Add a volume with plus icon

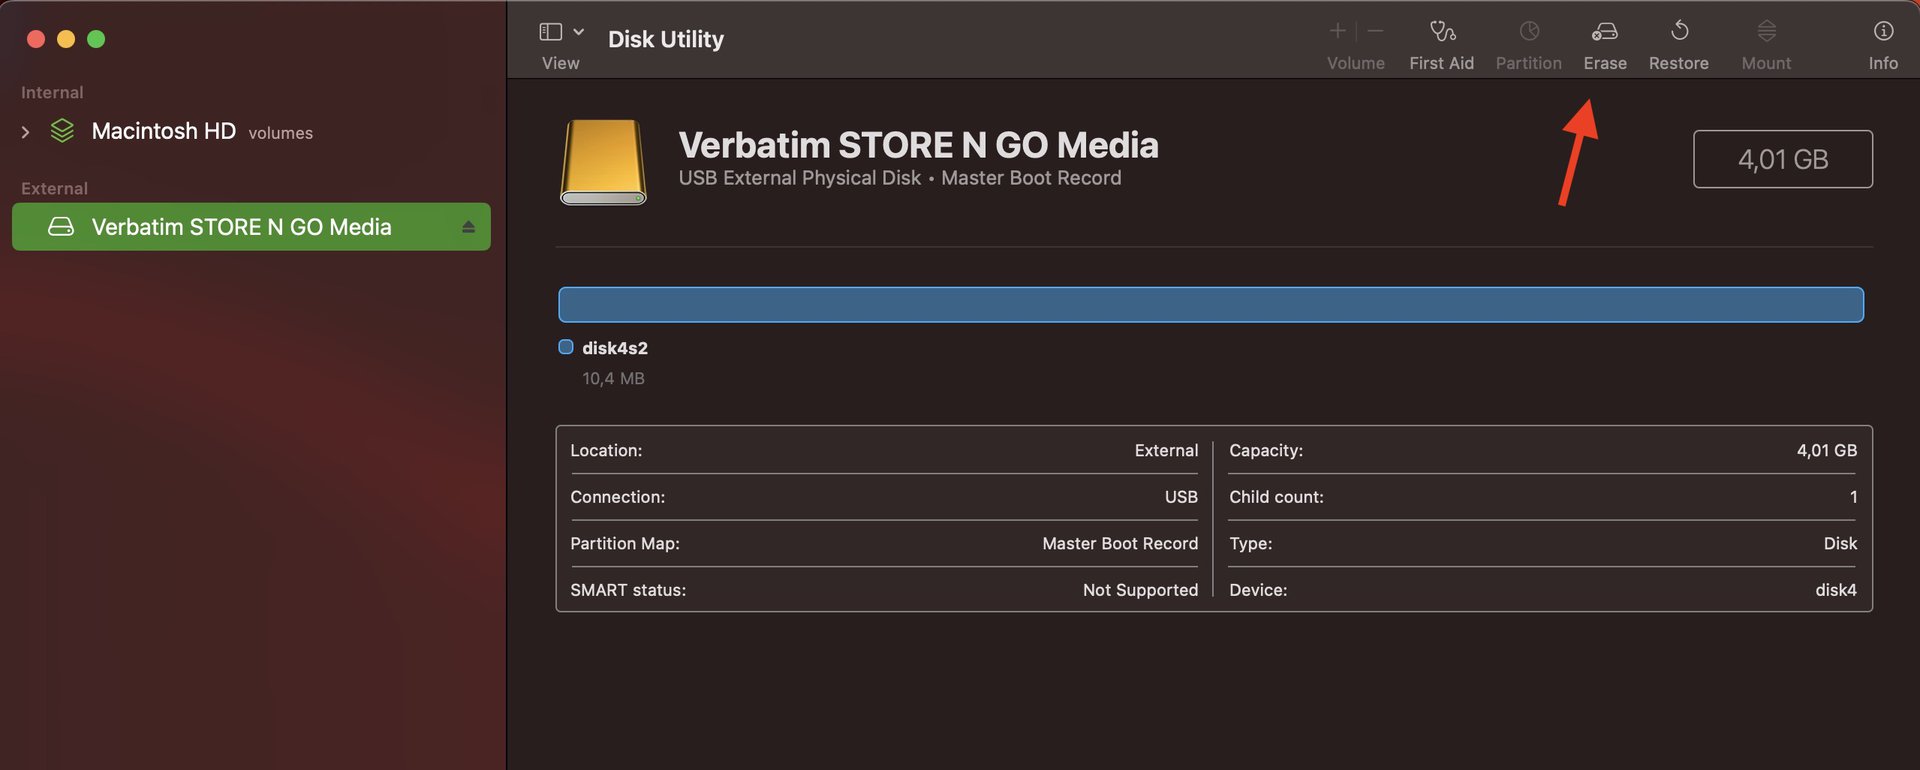[x=1337, y=31]
